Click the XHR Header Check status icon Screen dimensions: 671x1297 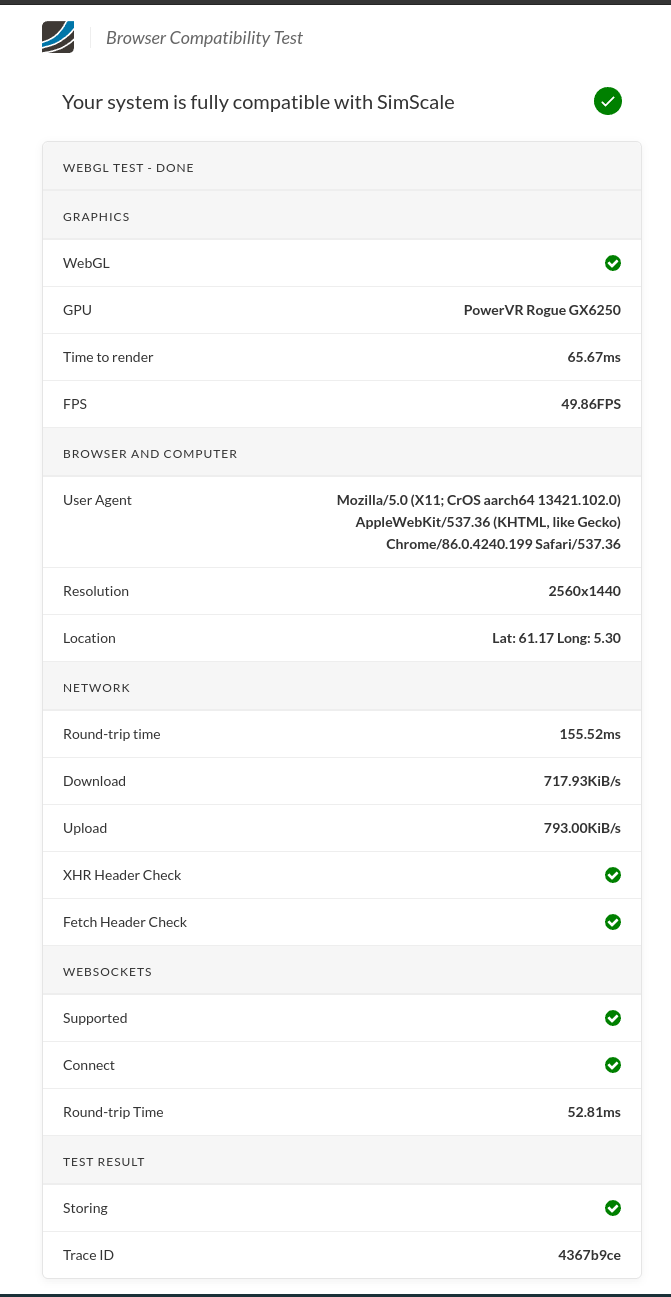(x=613, y=875)
